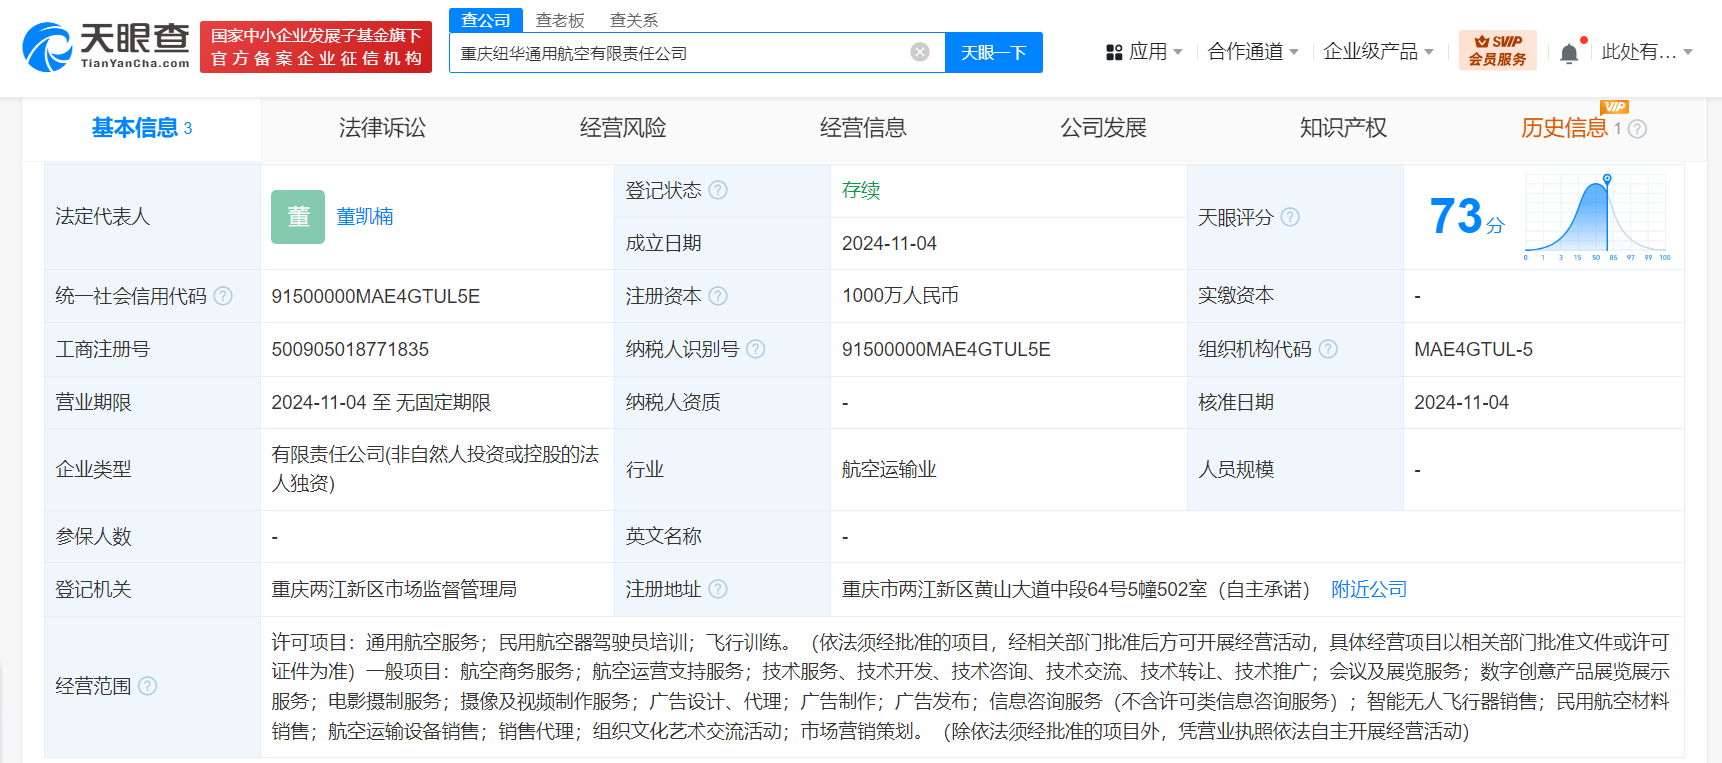
Task: Click the national SME fund banner
Action: pos(316,47)
